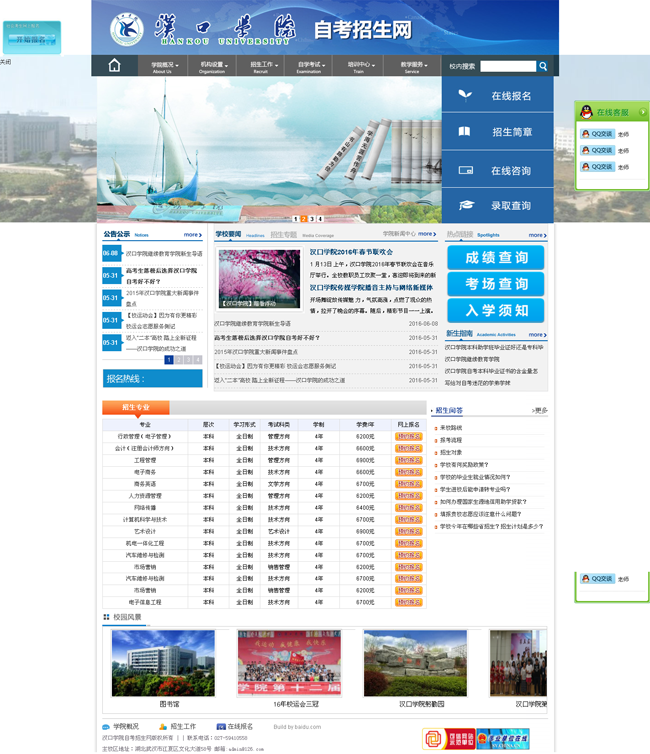
Task: Click the screen icon beside 在线咨询
Action: [465, 170]
